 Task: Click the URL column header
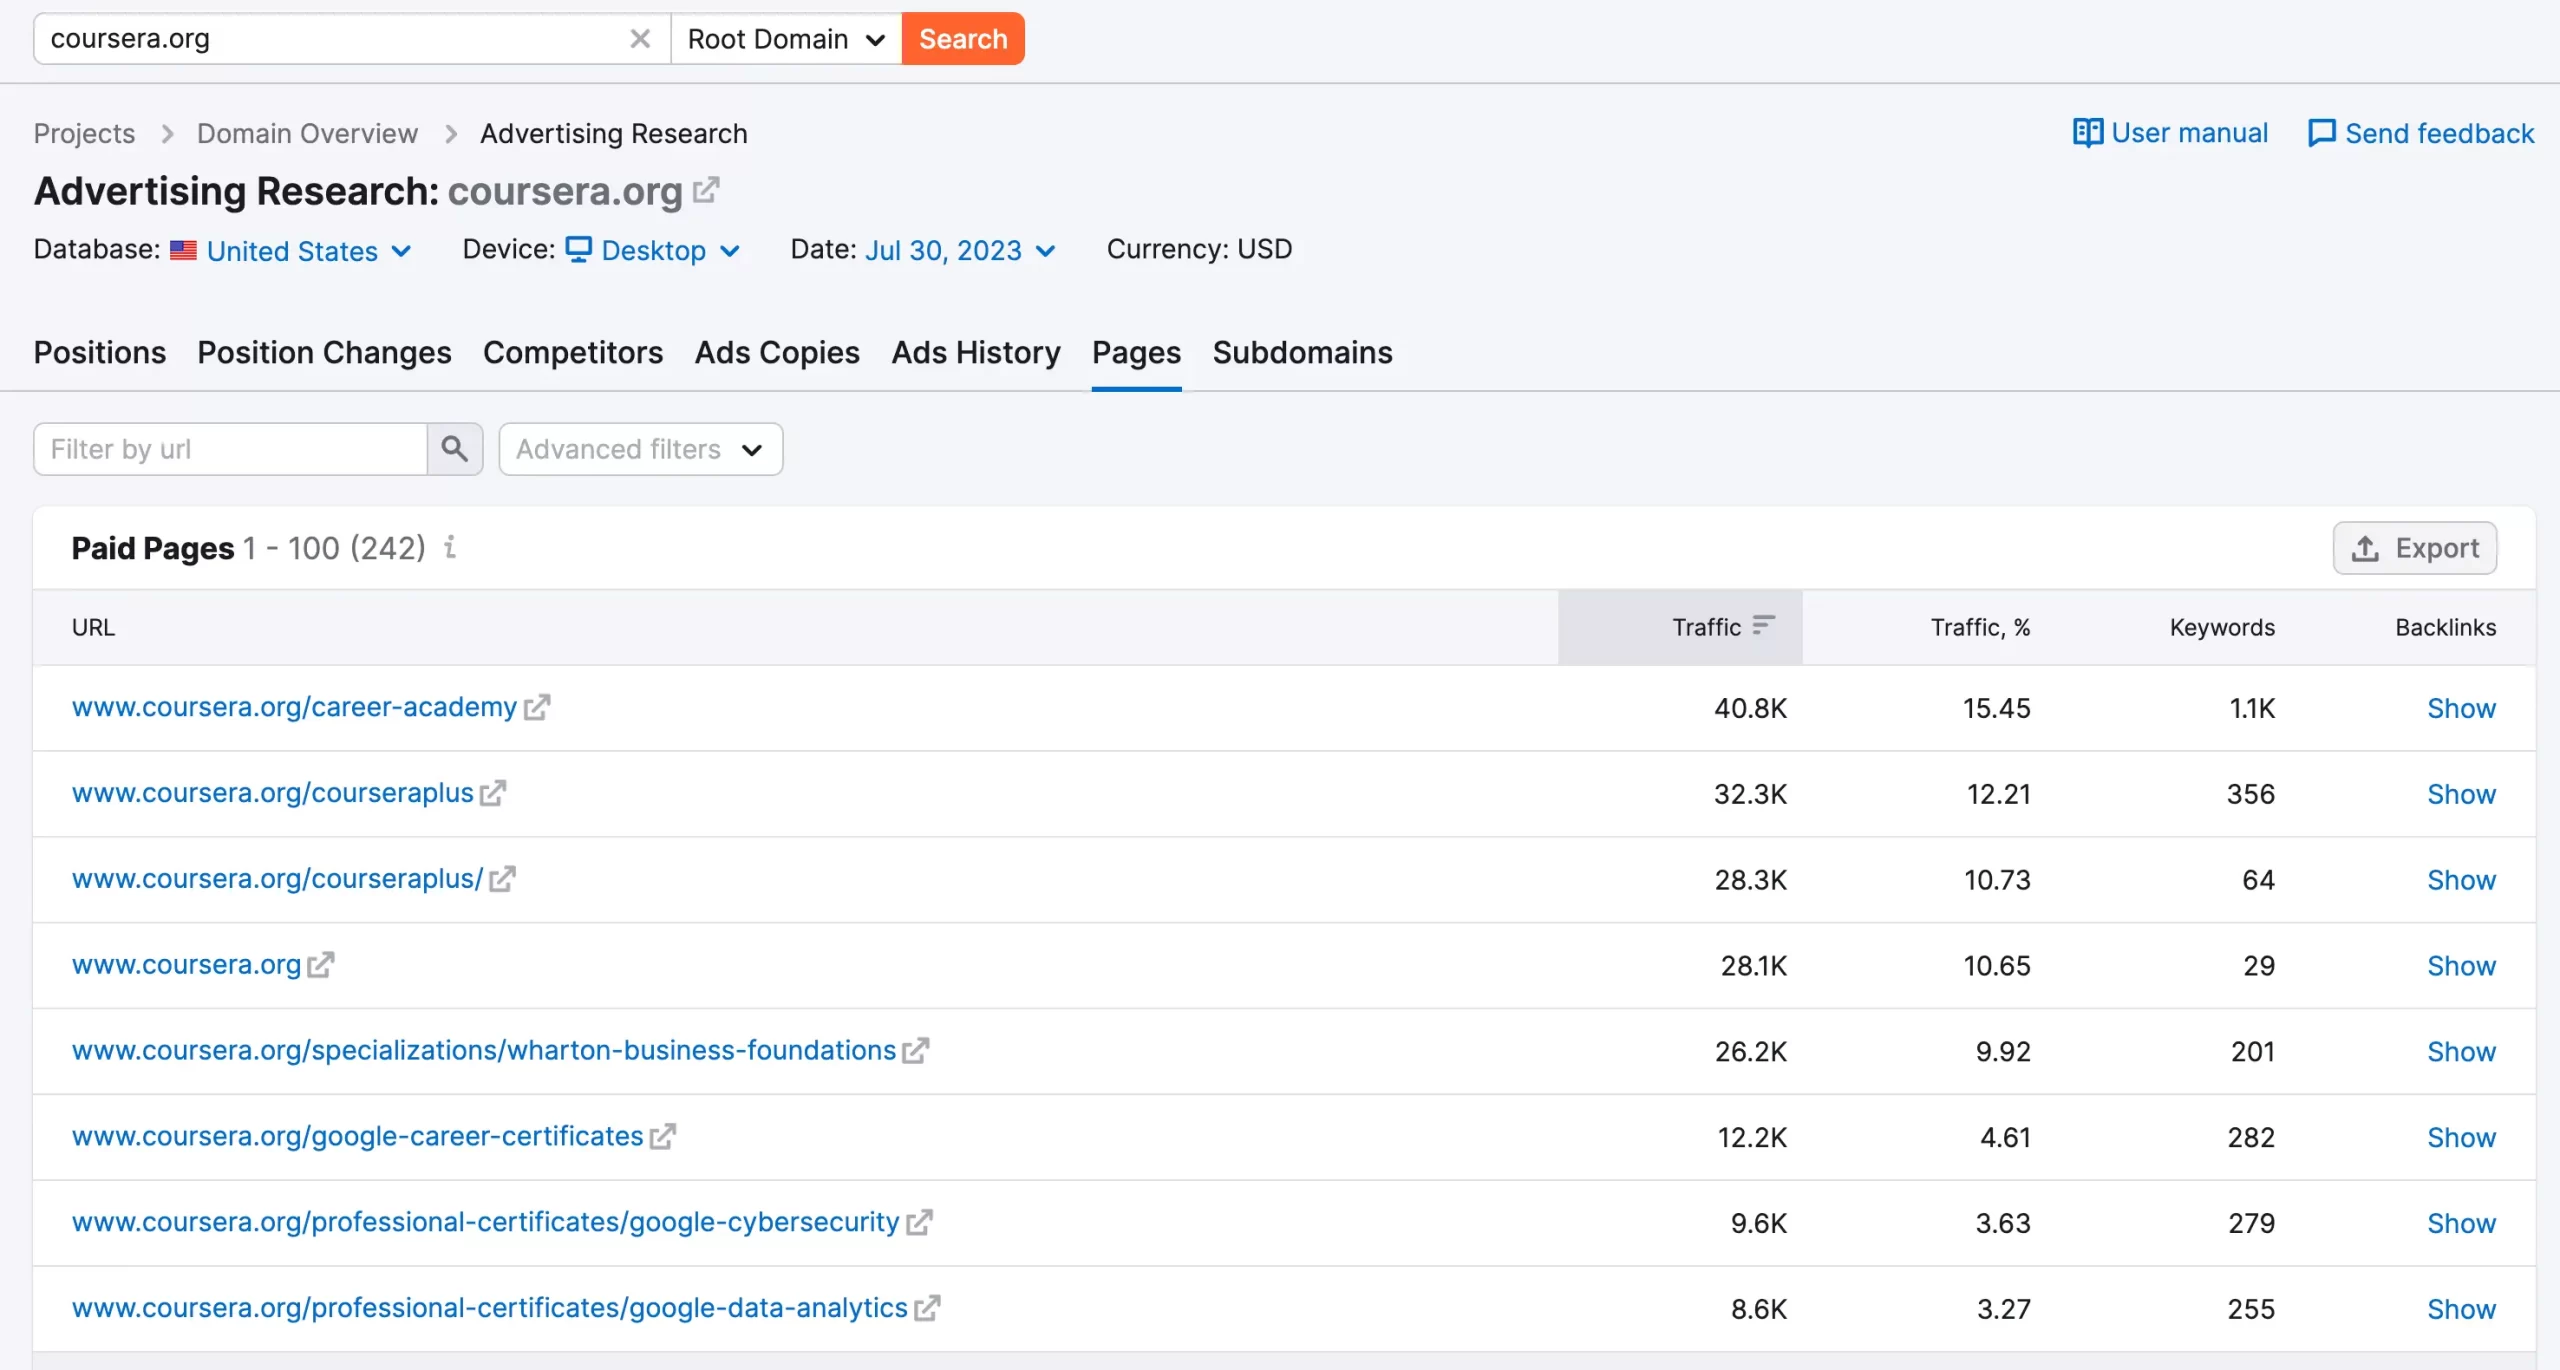pos(93,628)
